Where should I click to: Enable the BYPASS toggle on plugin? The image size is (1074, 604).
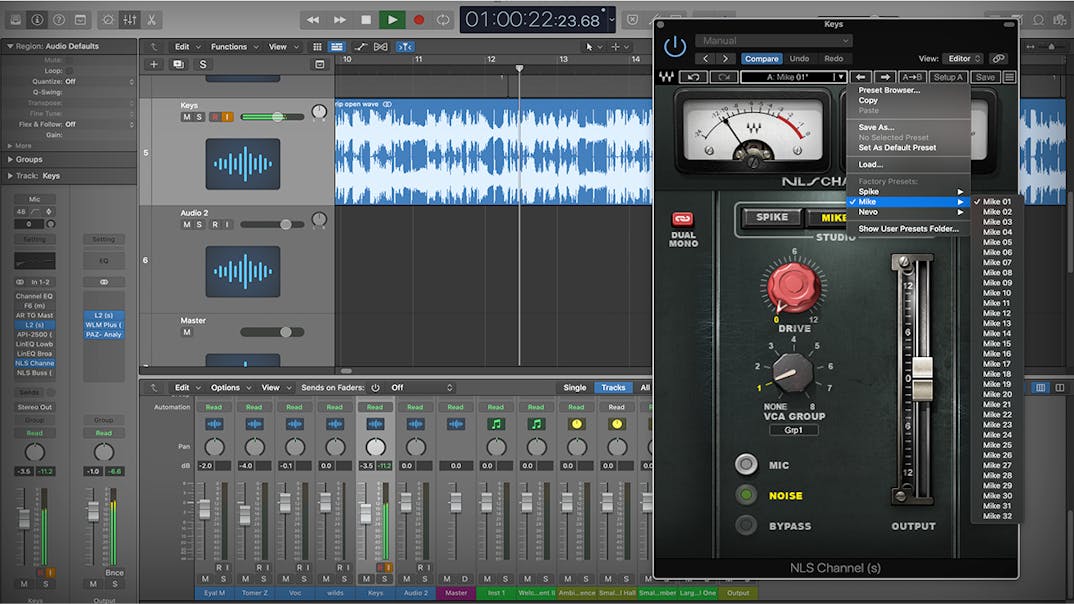(746, 526)
